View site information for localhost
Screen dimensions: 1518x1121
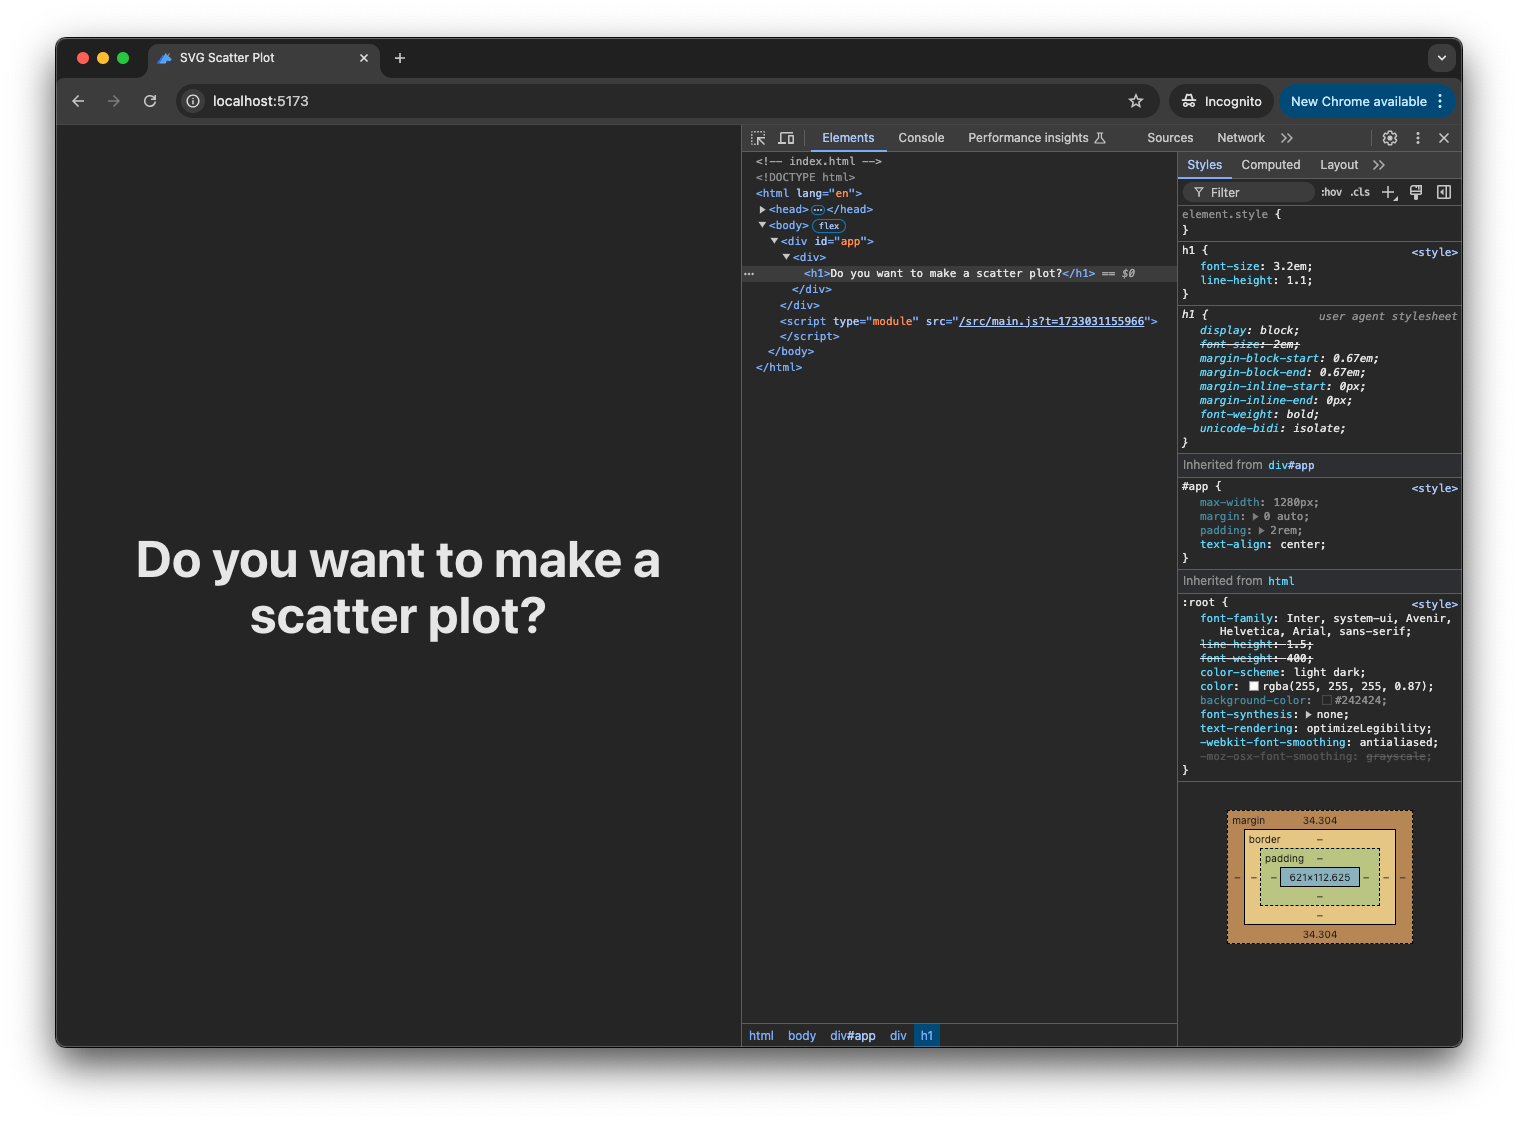click(x=193, y=101)
